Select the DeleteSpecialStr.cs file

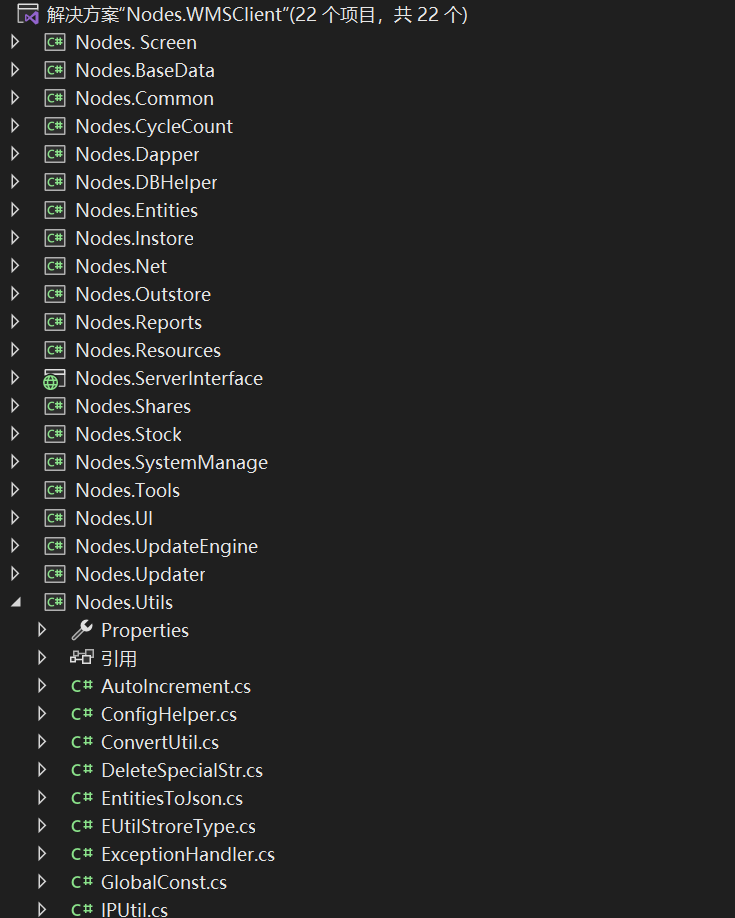tap(182, 770)
